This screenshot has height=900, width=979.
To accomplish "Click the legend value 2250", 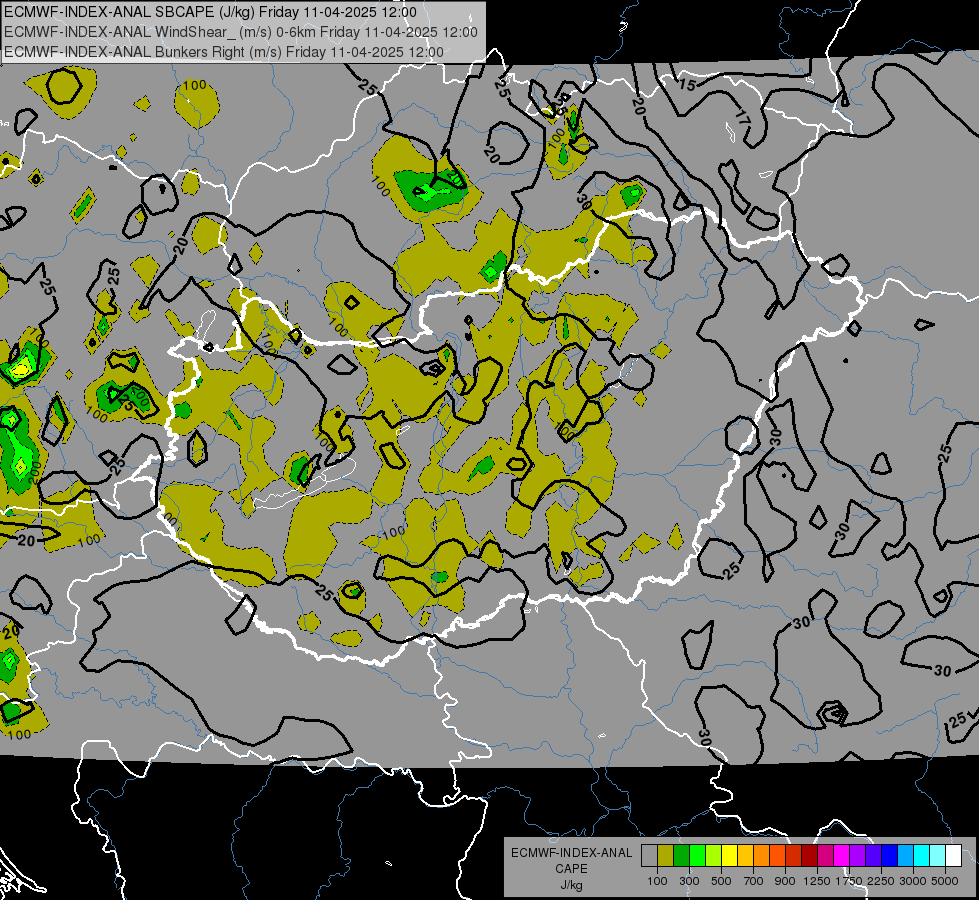I will (x=881, y=881).
